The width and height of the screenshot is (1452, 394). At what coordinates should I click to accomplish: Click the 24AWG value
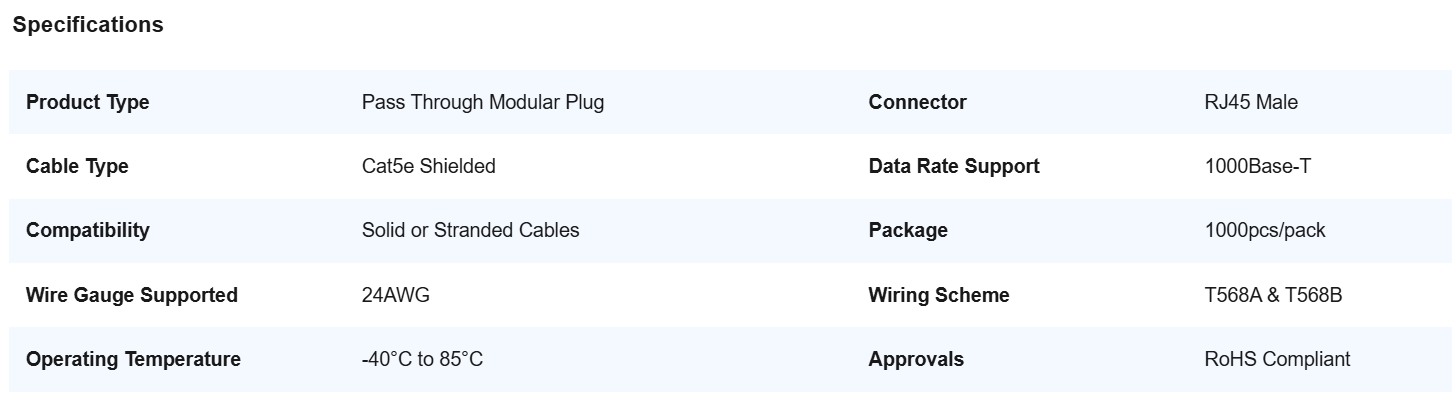[396, 295]
